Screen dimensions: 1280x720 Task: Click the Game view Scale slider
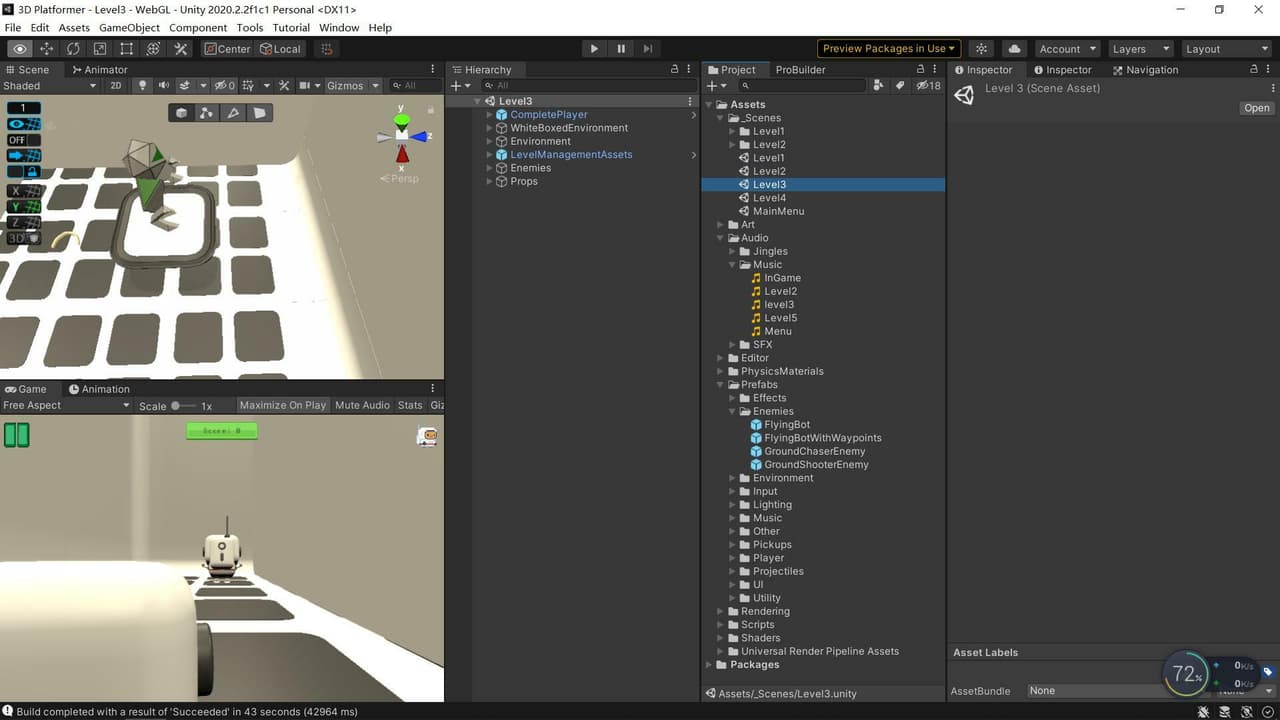(184, 406)
